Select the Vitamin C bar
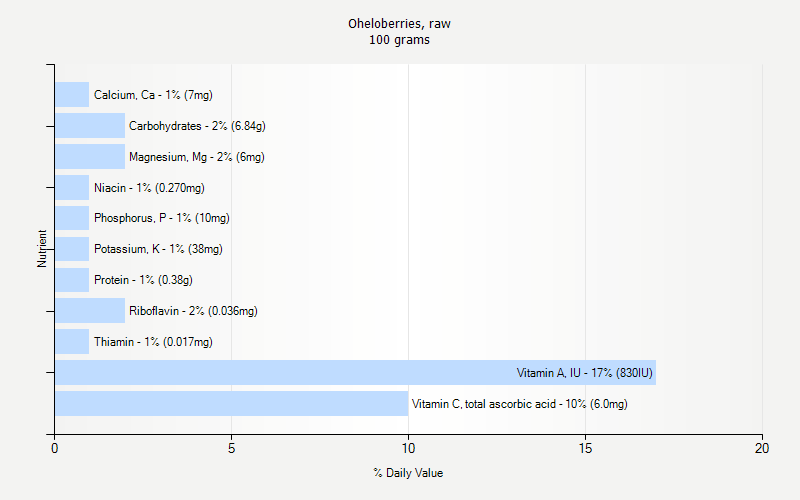Viewport: 800px width, 500px height. [x=232, y=404]
